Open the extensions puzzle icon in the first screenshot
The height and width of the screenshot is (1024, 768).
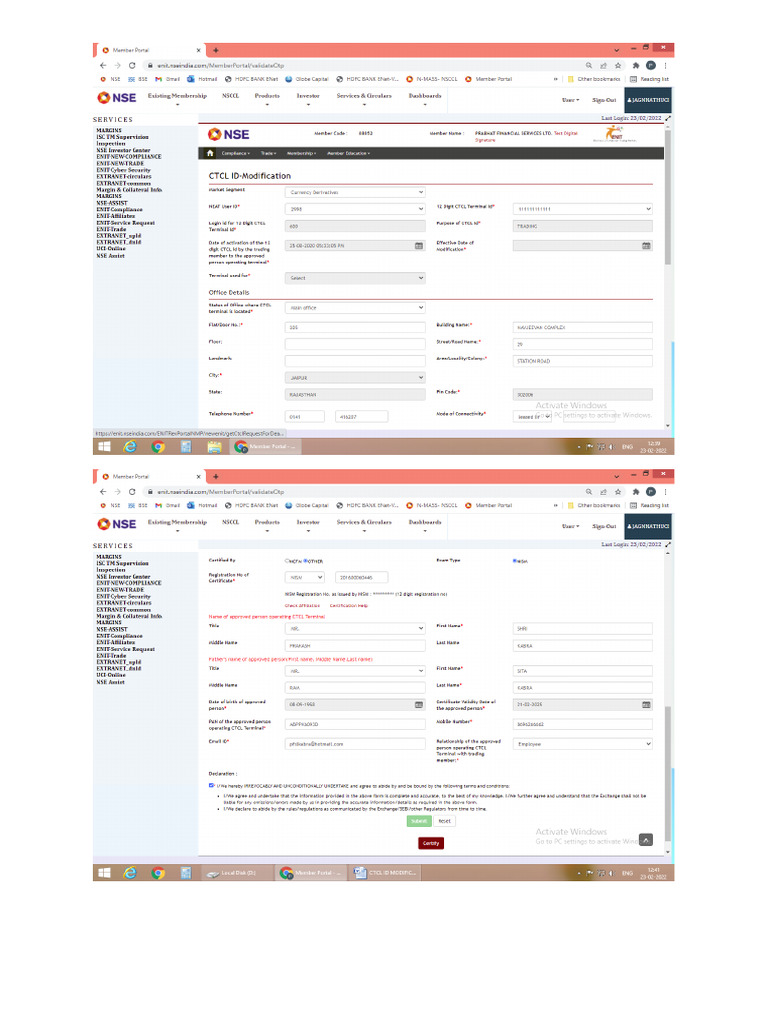[x=635, y=65]
